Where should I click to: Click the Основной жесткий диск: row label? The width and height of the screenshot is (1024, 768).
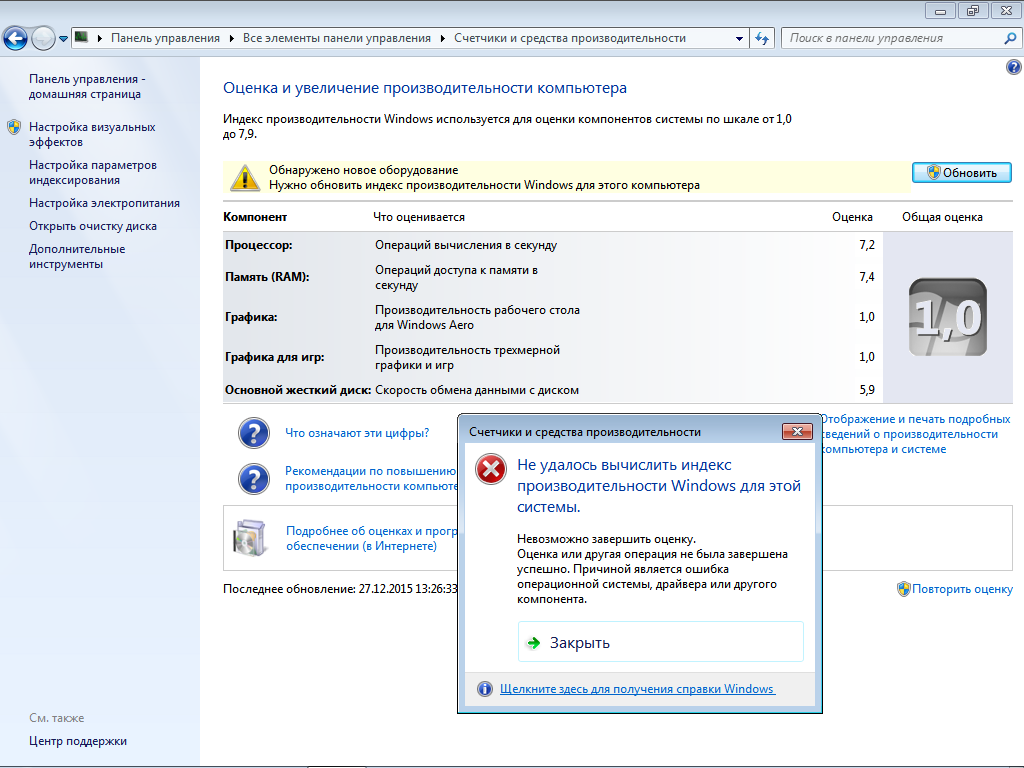pos(298,390)
